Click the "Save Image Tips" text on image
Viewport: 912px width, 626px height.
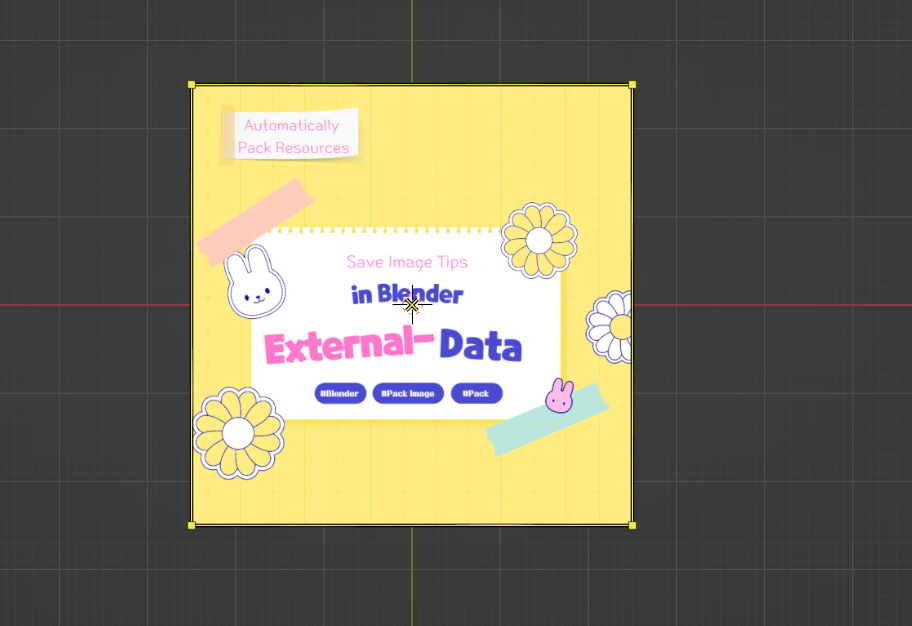[x=407, y=262]
